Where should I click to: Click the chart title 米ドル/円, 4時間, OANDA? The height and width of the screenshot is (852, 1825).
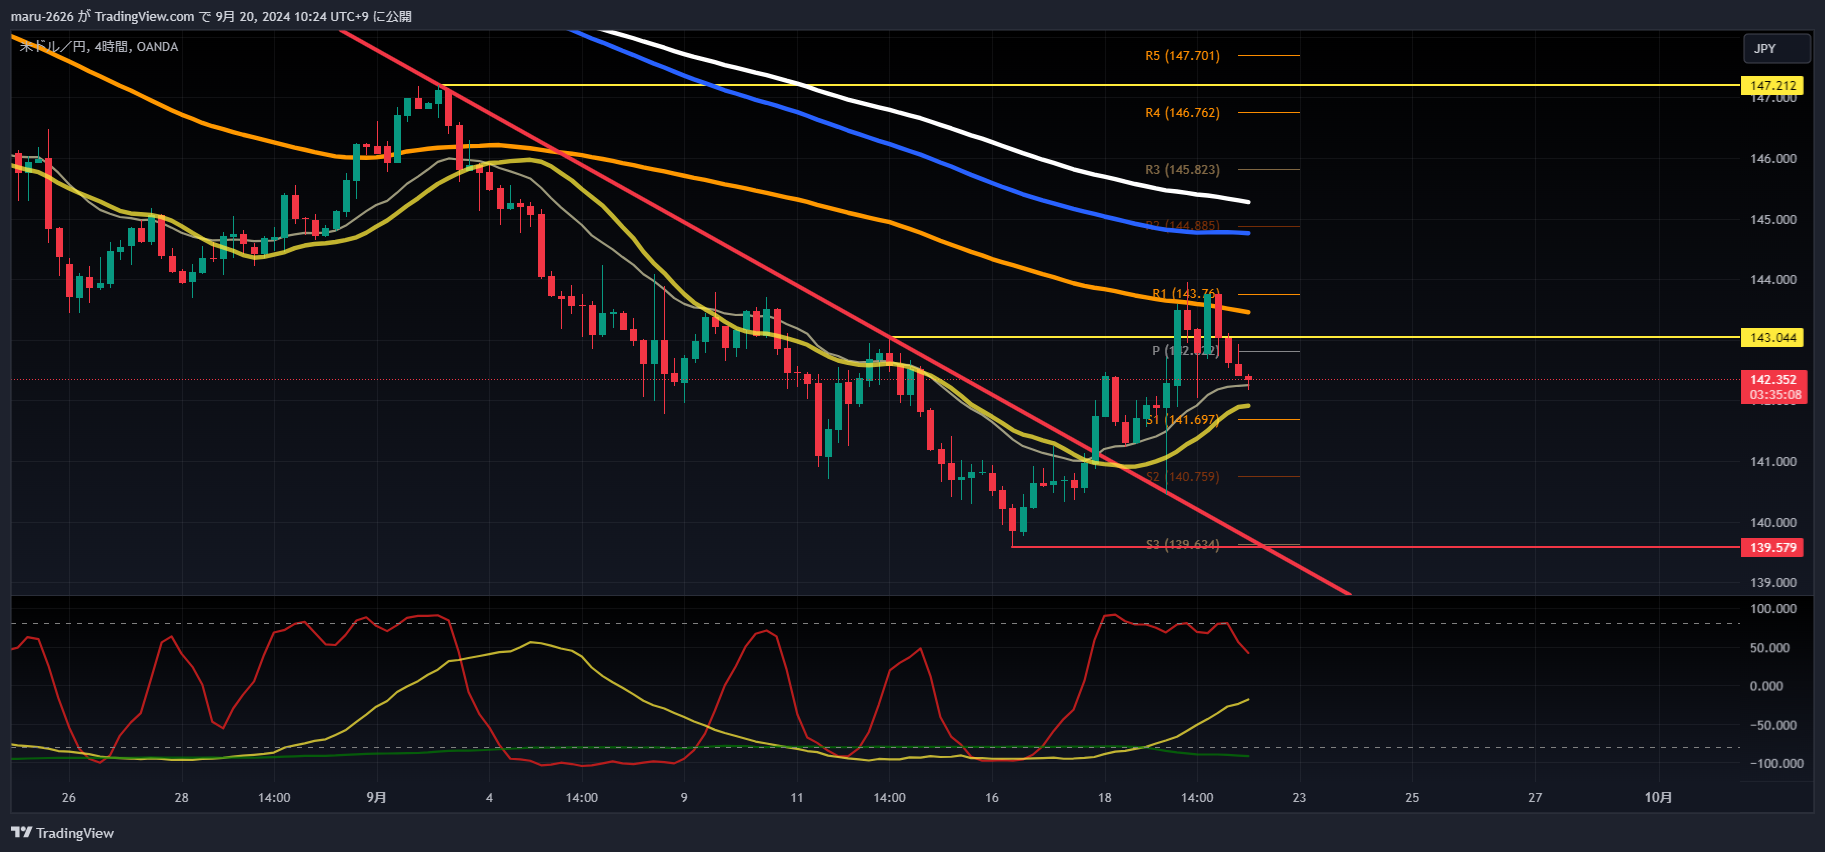(x=99, y=47)
